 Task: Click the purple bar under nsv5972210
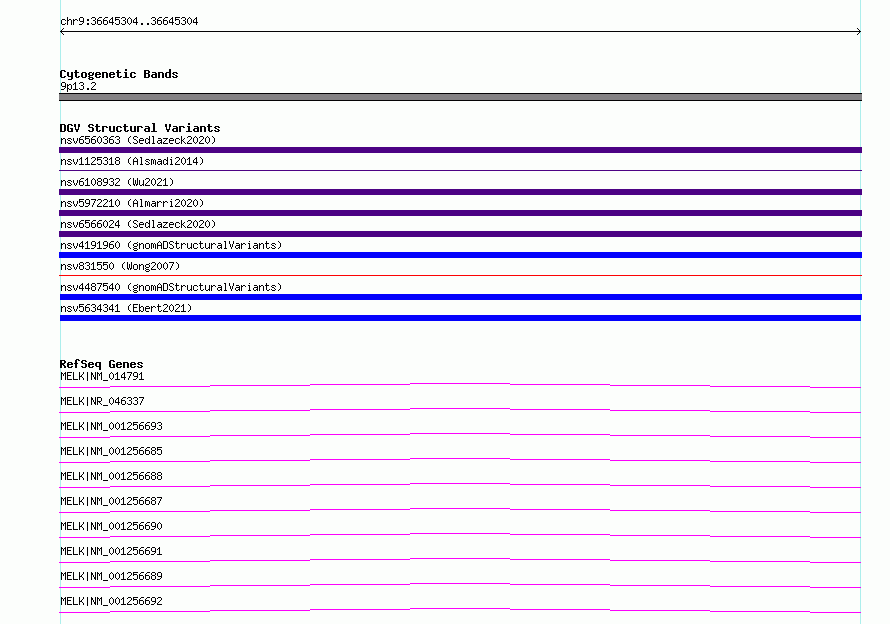pyautogui.click(x=460, y=213)
